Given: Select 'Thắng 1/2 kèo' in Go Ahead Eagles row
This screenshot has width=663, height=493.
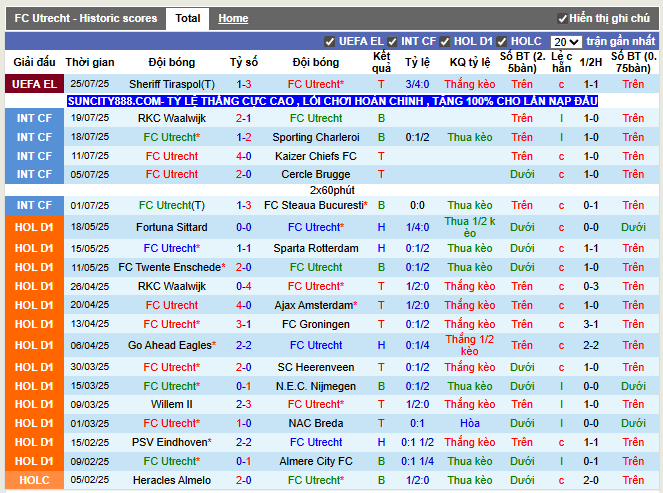Looking at the screenshot, I should 470,345.
